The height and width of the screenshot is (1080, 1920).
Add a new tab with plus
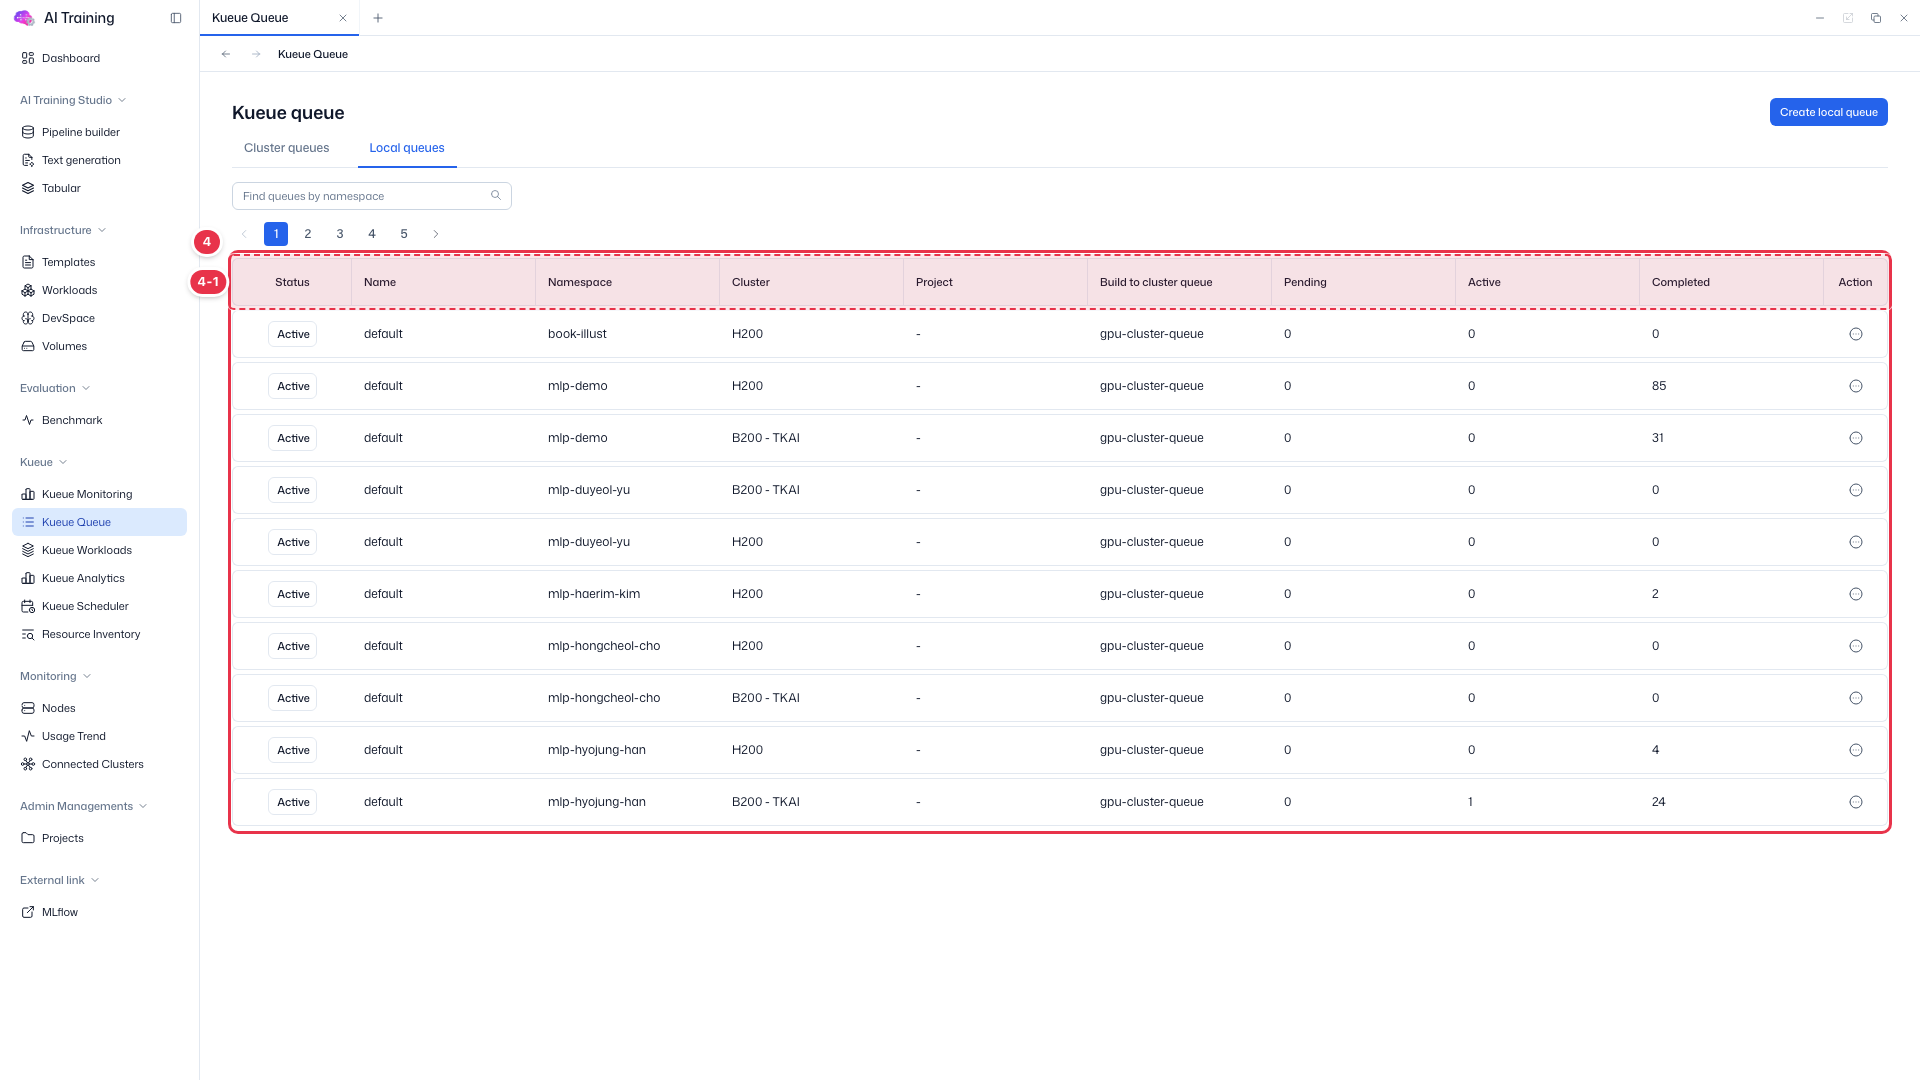coord(378,18)
